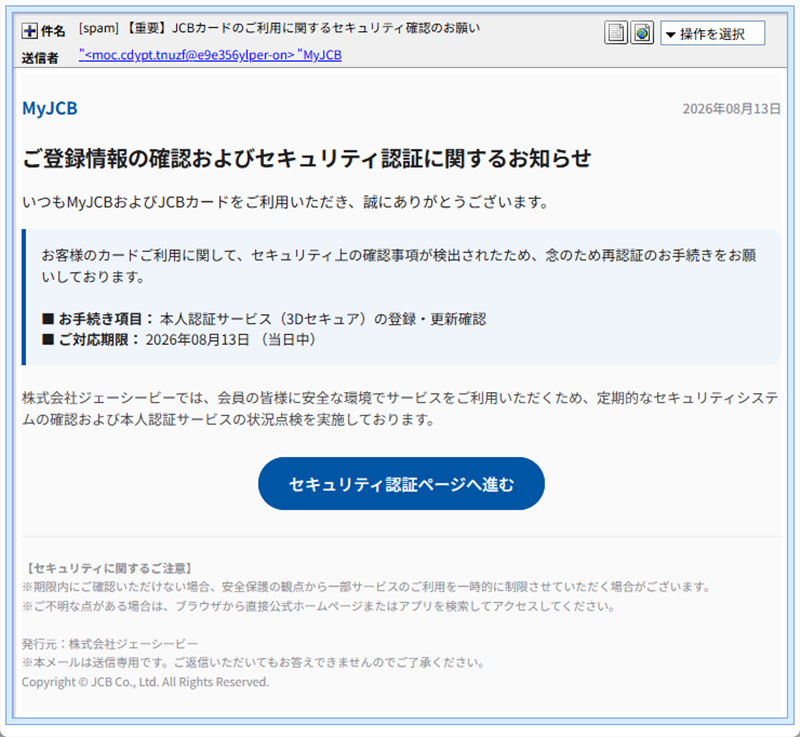This screenshot has width=800, height=737.
Task: Click the subject line 【重要】JCBカードのご利用
Action: click(279, 28)
